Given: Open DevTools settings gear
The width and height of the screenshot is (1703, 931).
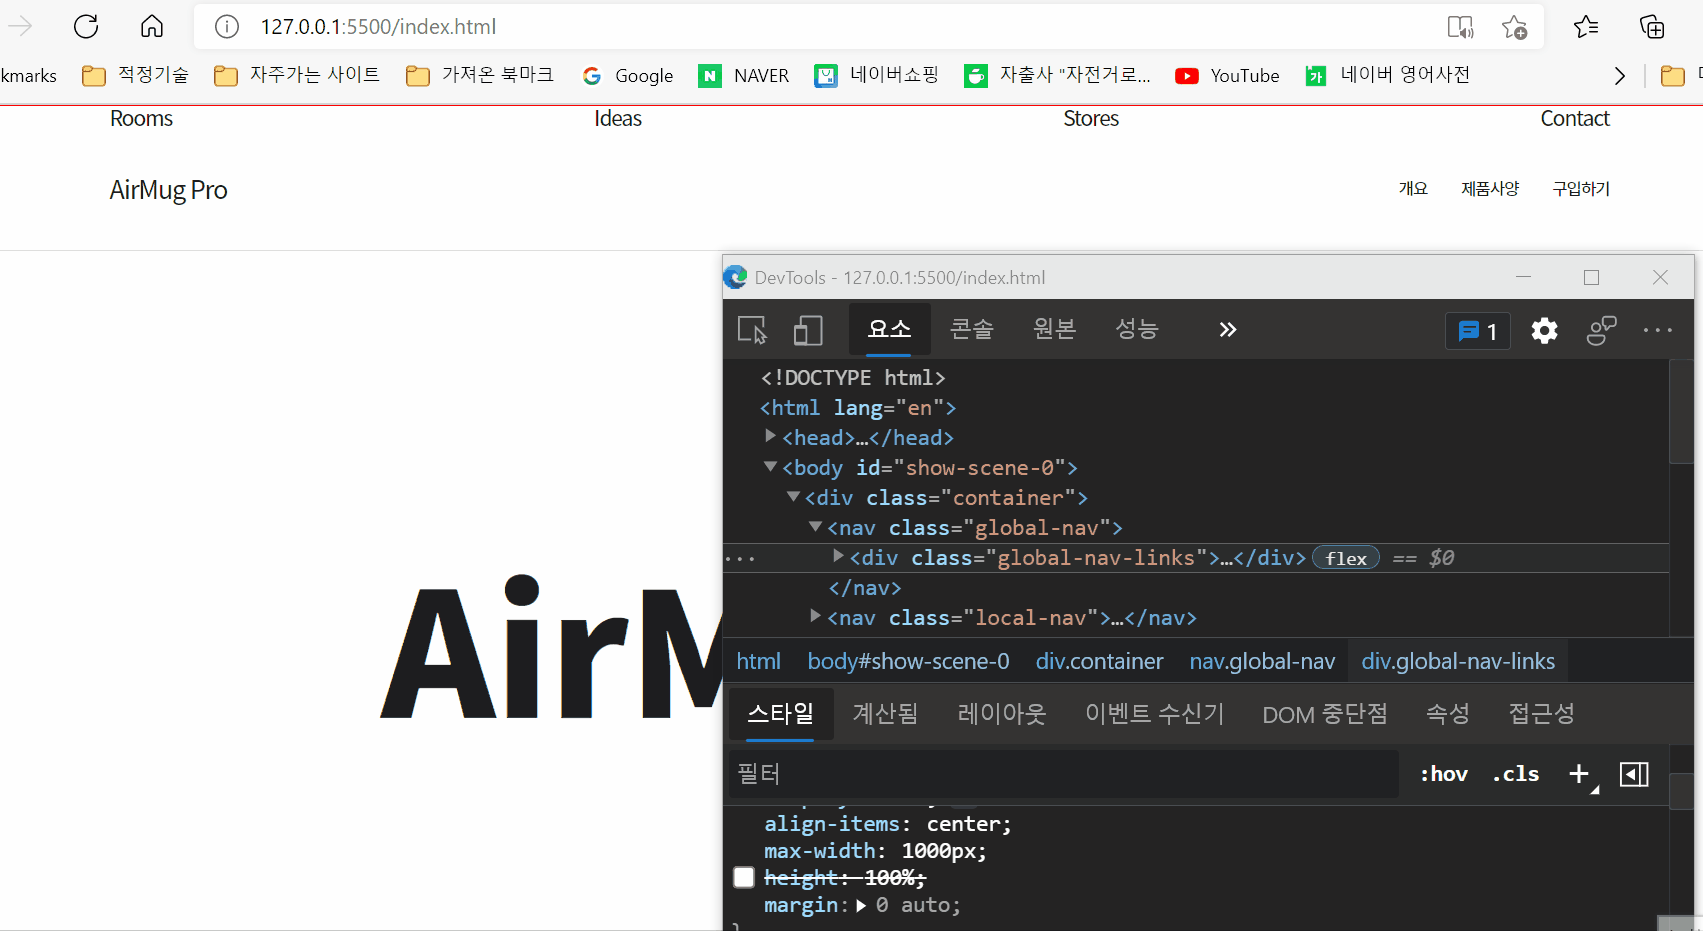Looking at the screenshot, I should pos(1544,331).
